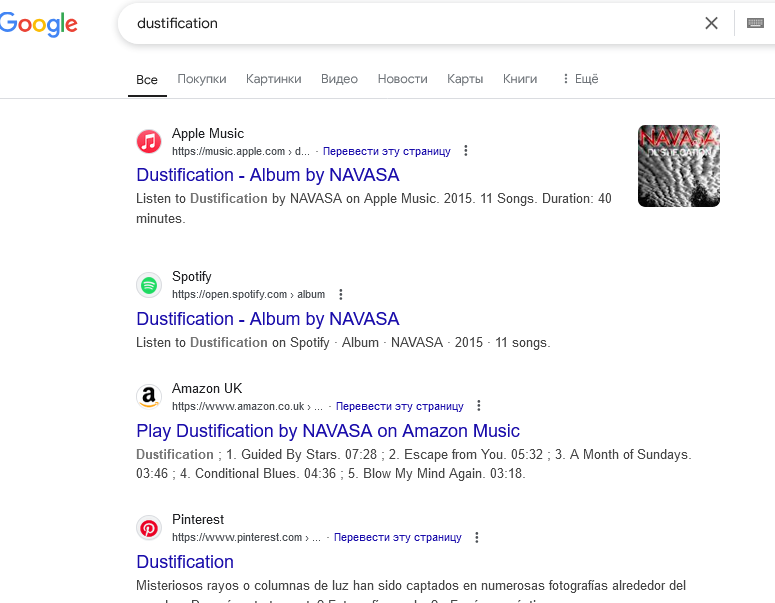
Task: Open more options for Spotify result
Action: [341, 295]
